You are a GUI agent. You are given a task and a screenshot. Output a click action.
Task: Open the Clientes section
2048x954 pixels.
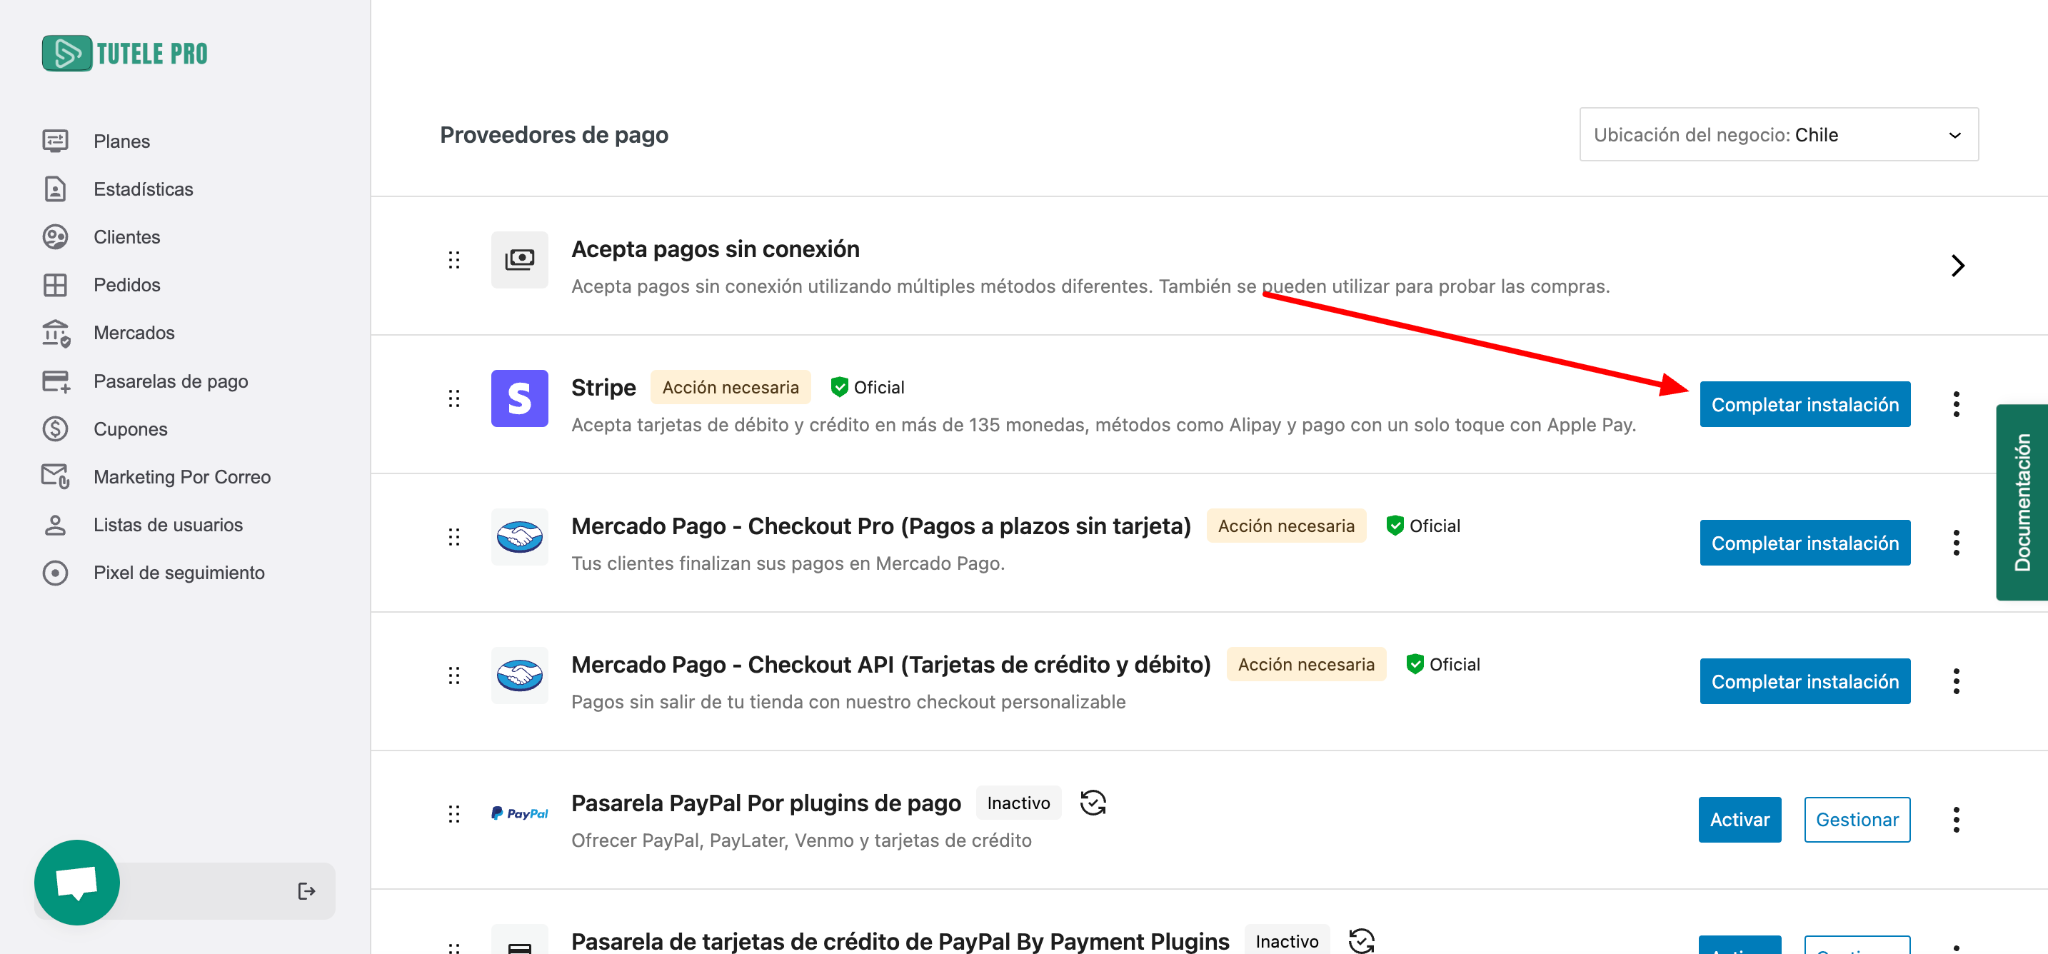tap(127, 237)
